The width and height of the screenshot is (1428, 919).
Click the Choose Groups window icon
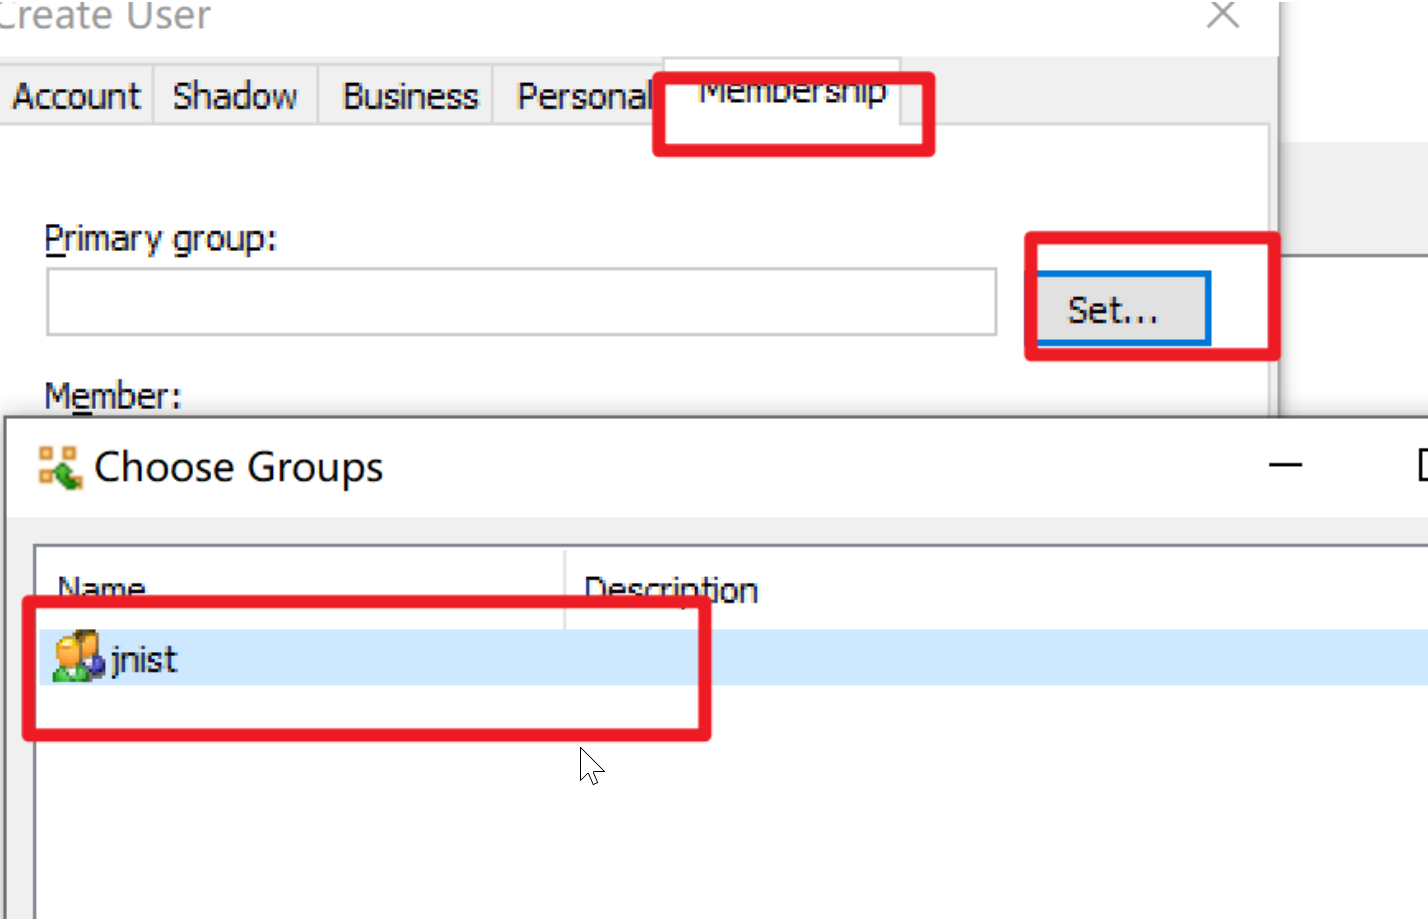click(x=59, y=468)
